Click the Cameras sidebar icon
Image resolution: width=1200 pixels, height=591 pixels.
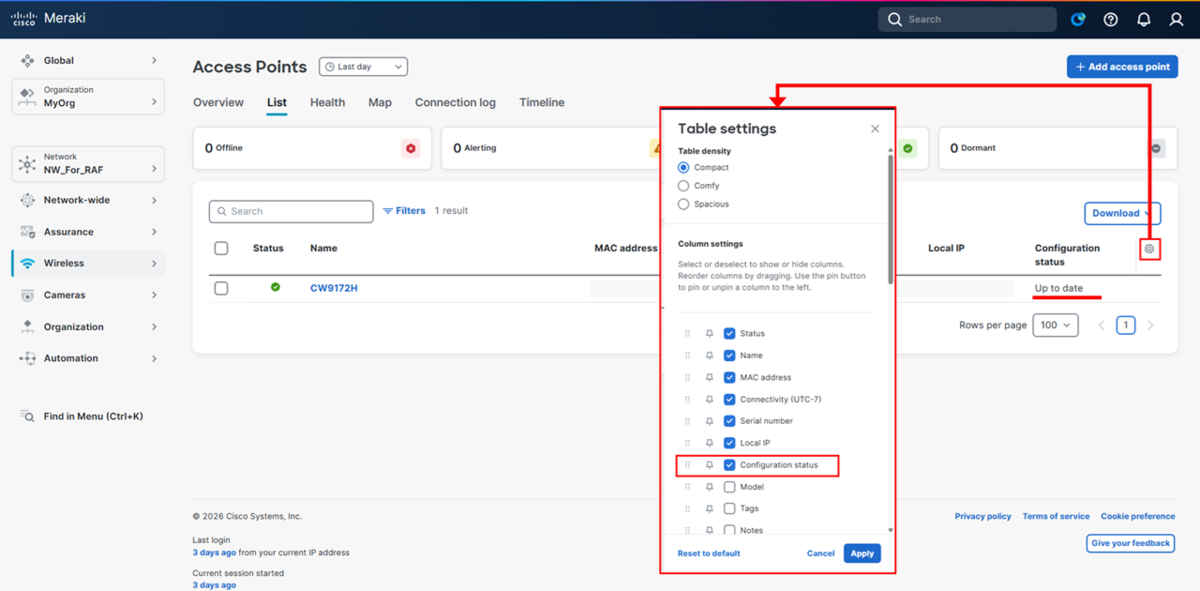point(27,295)
